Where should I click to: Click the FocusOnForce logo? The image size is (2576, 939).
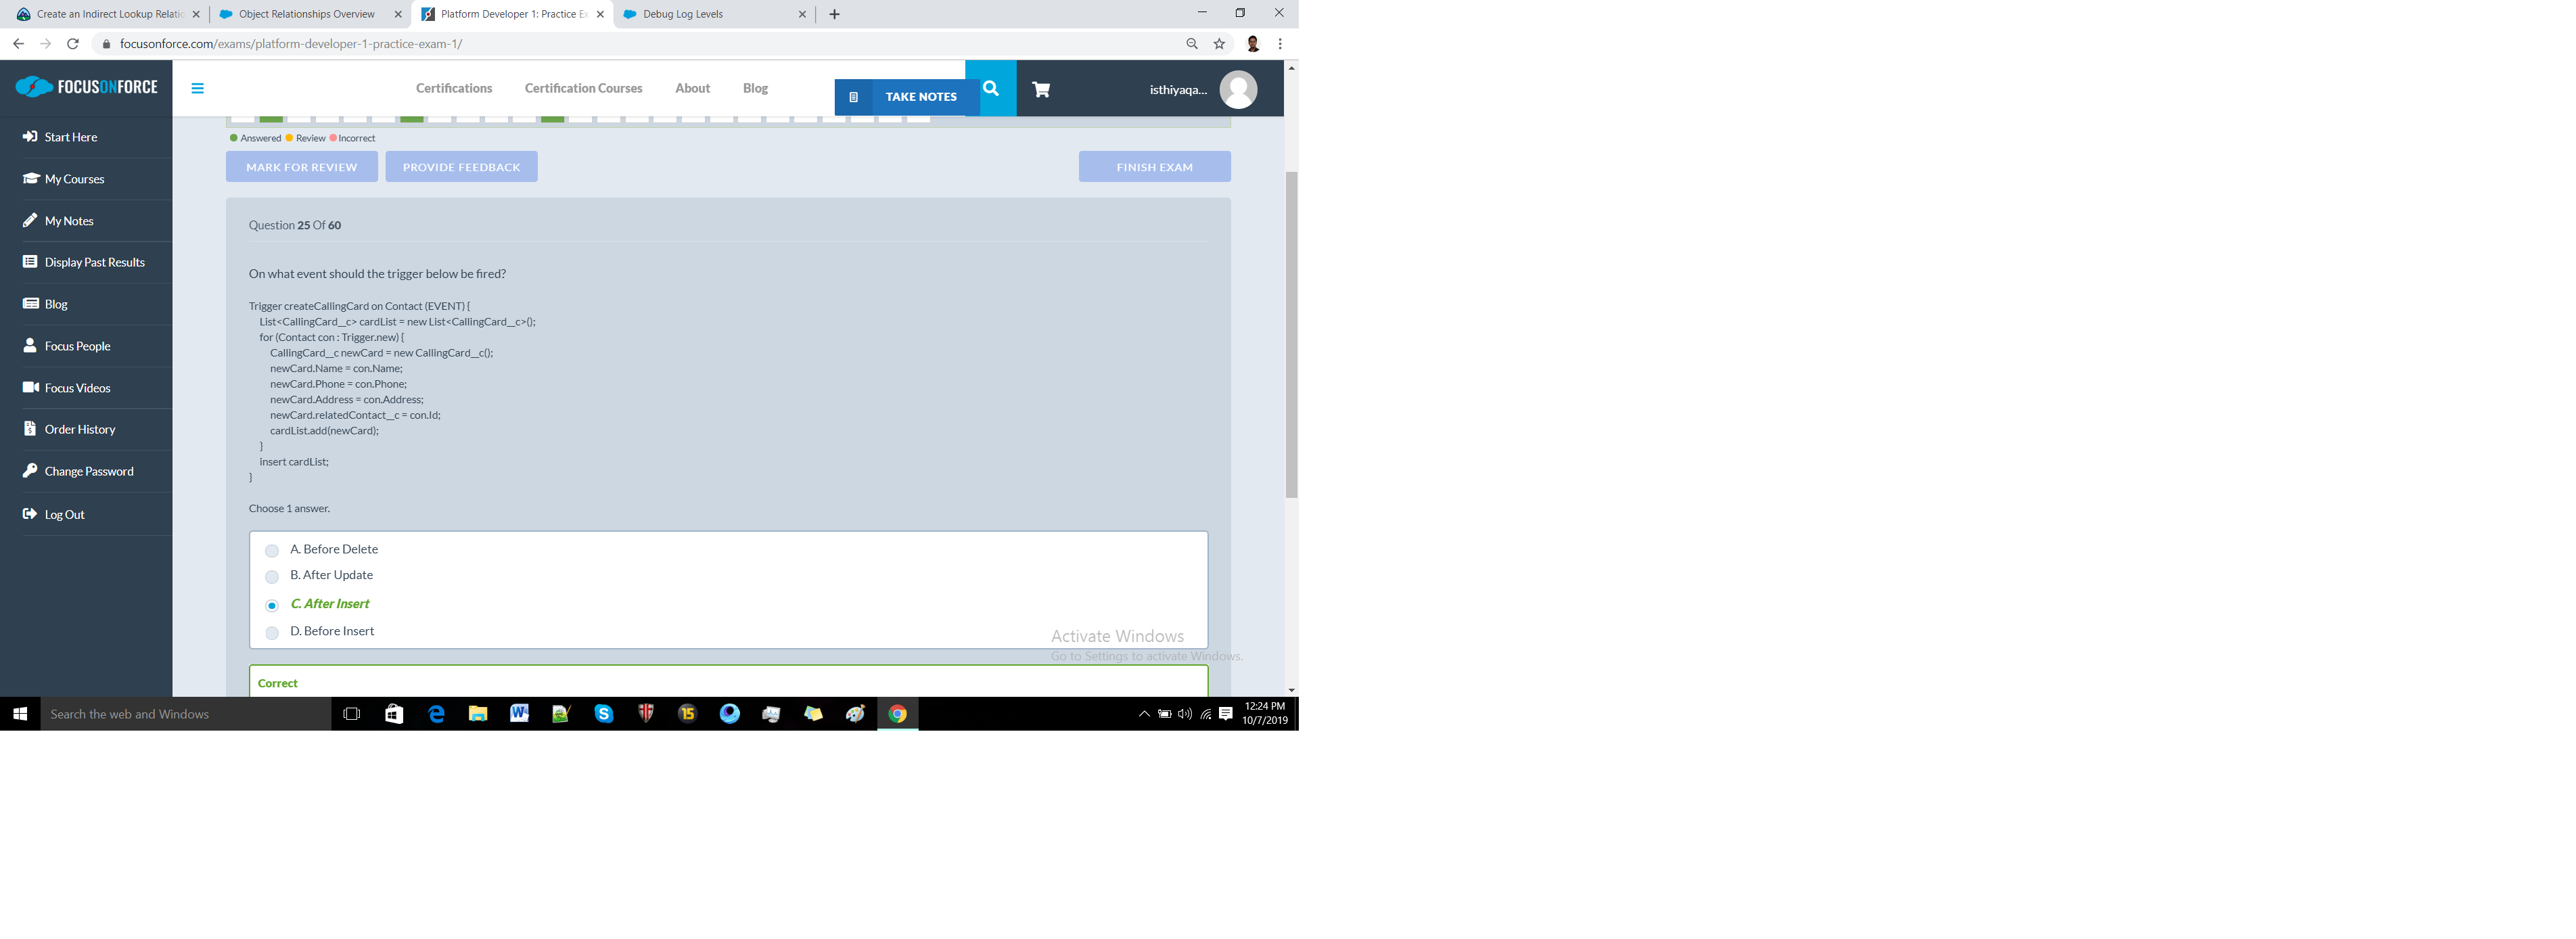click(86, 87)
